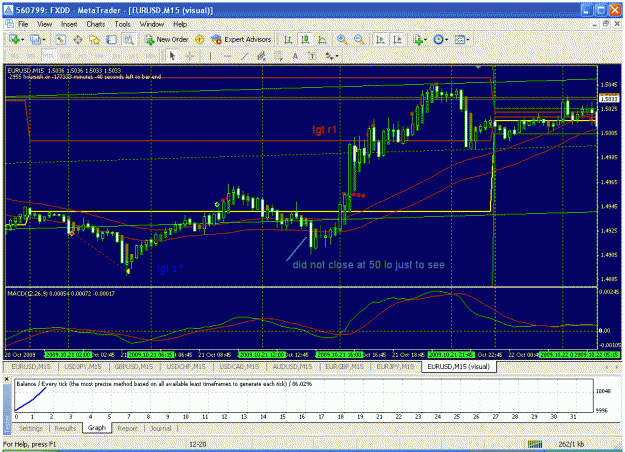Click the Templates icon
Screen dimensions: 625x452
(460, 39)
